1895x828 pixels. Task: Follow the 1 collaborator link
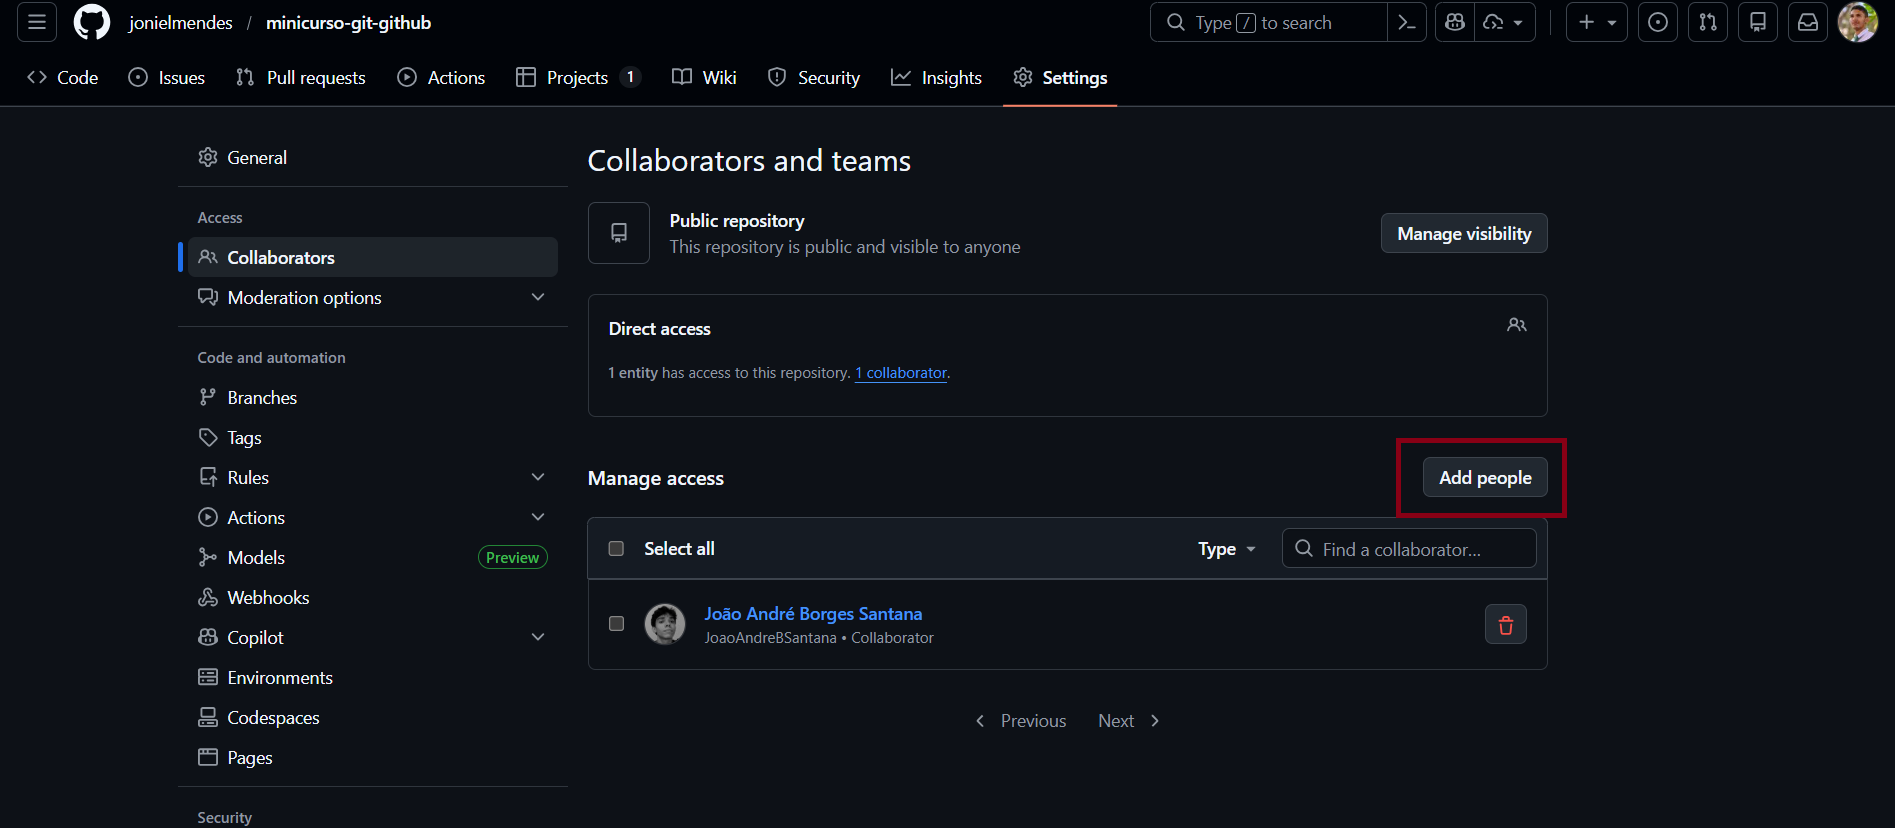[x=901, y=373]
